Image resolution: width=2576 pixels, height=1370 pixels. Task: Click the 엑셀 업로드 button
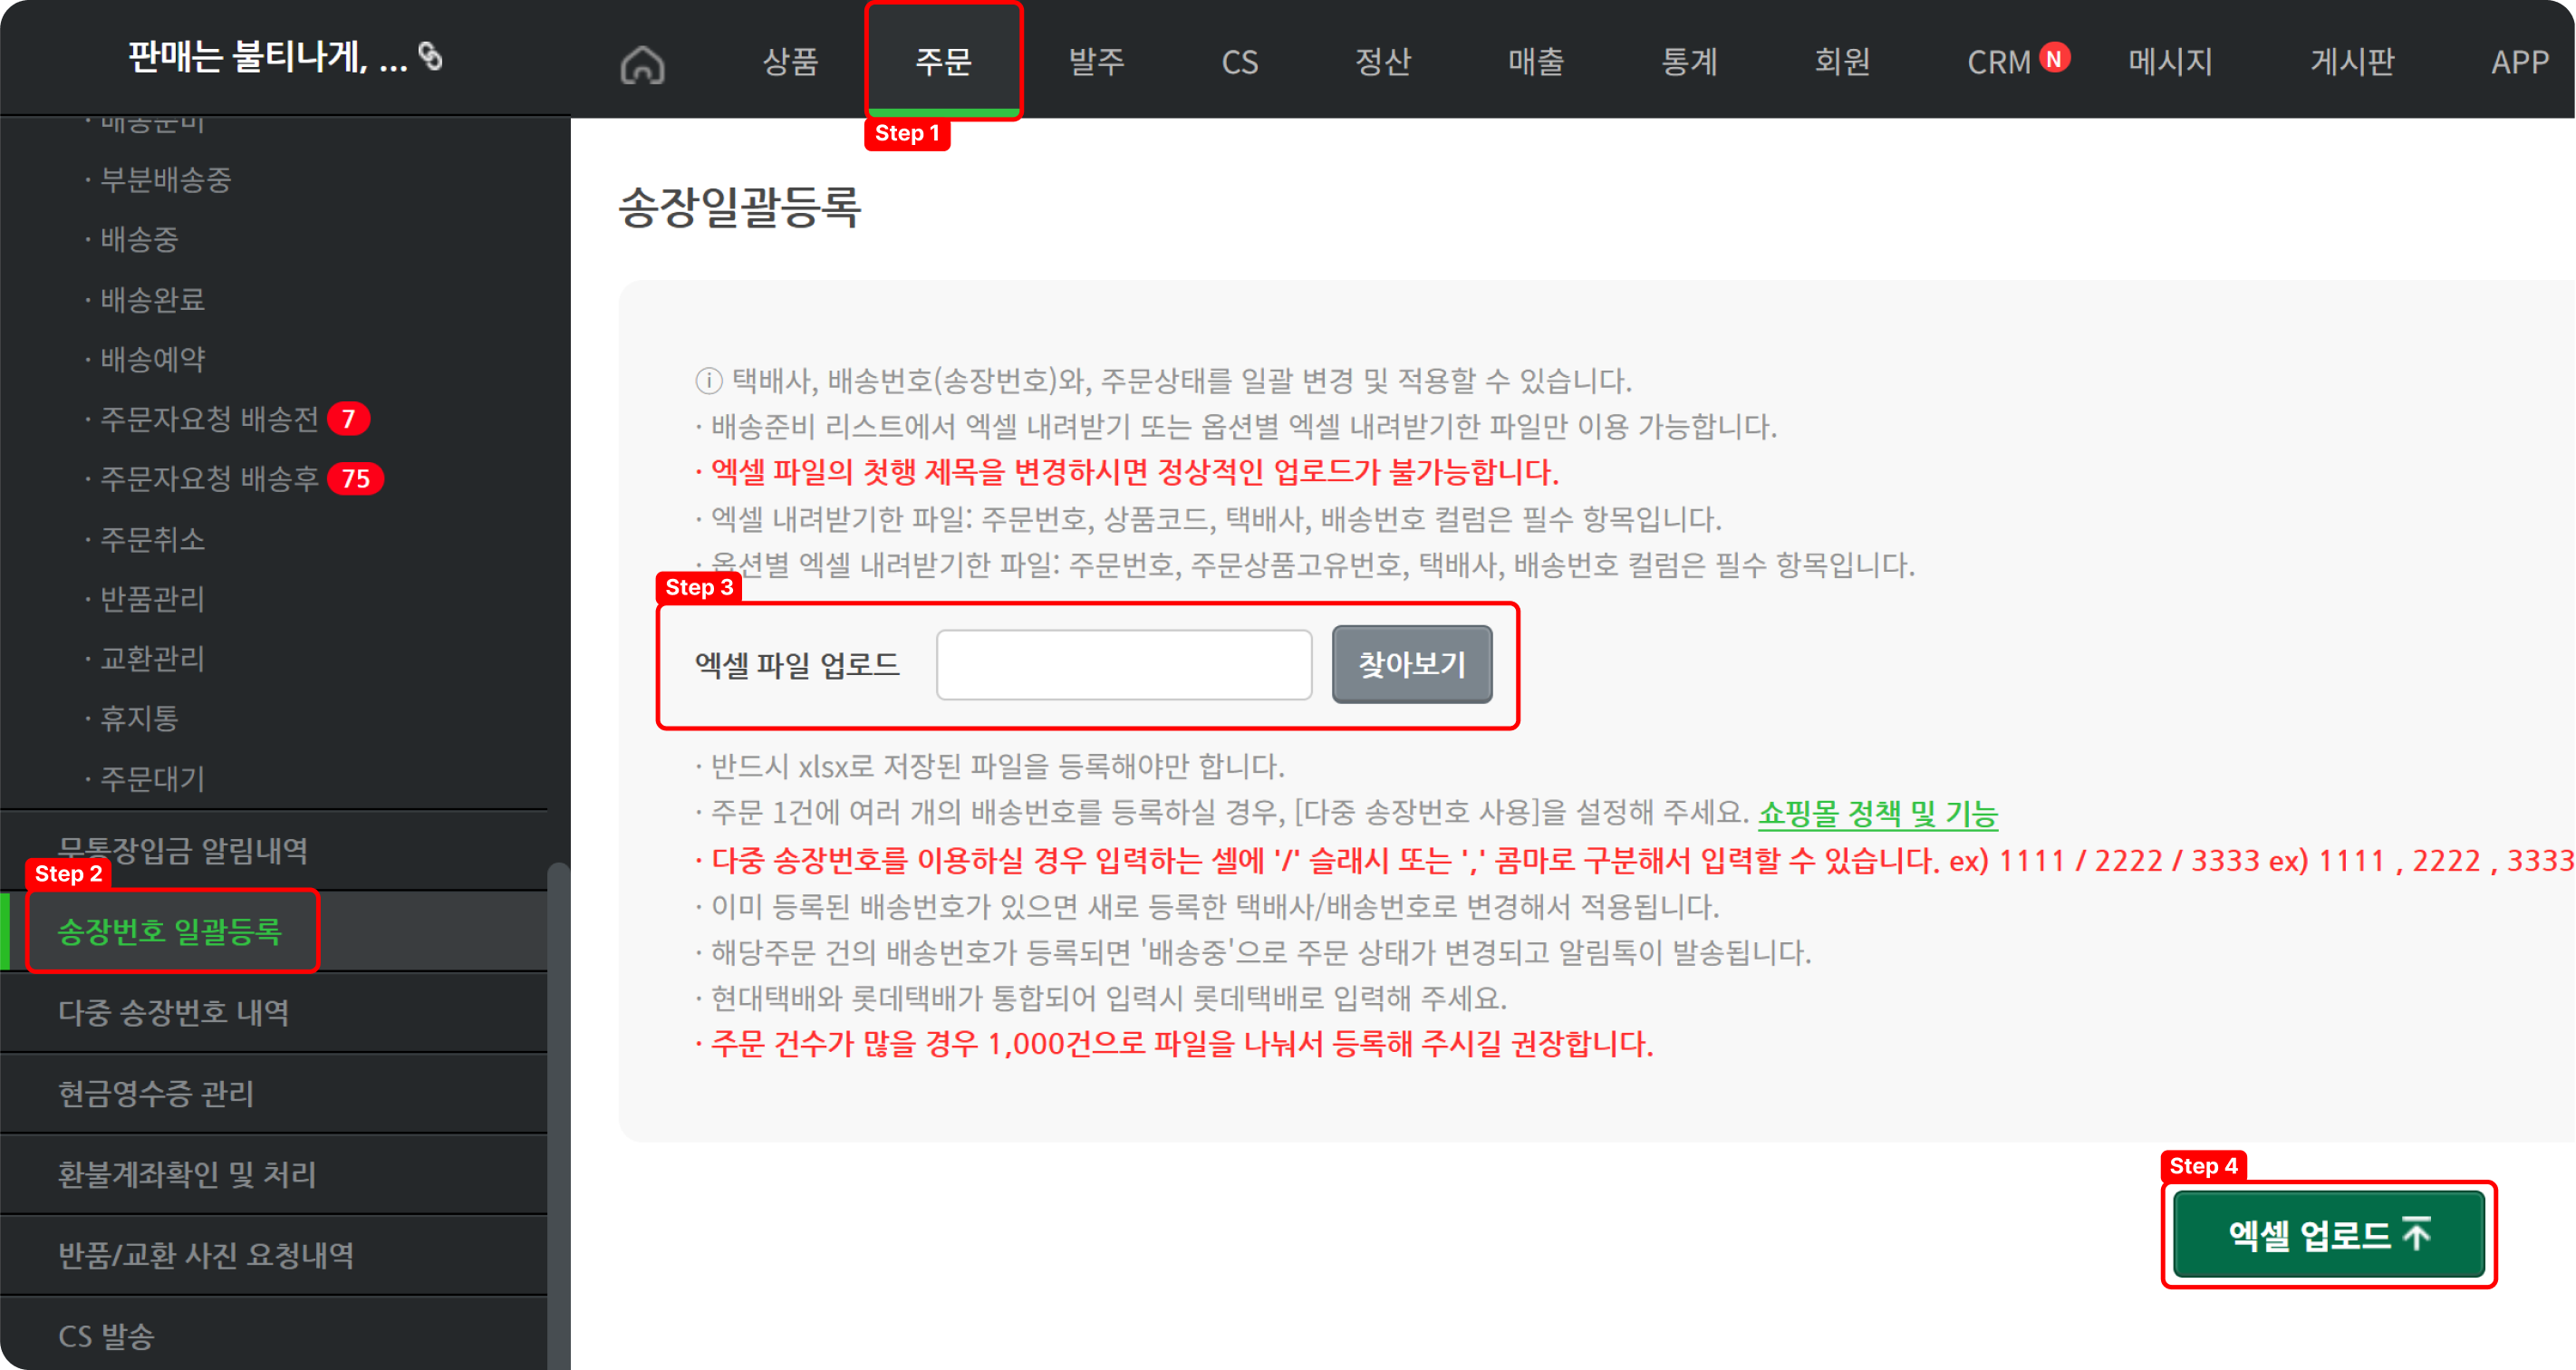2330,1235
